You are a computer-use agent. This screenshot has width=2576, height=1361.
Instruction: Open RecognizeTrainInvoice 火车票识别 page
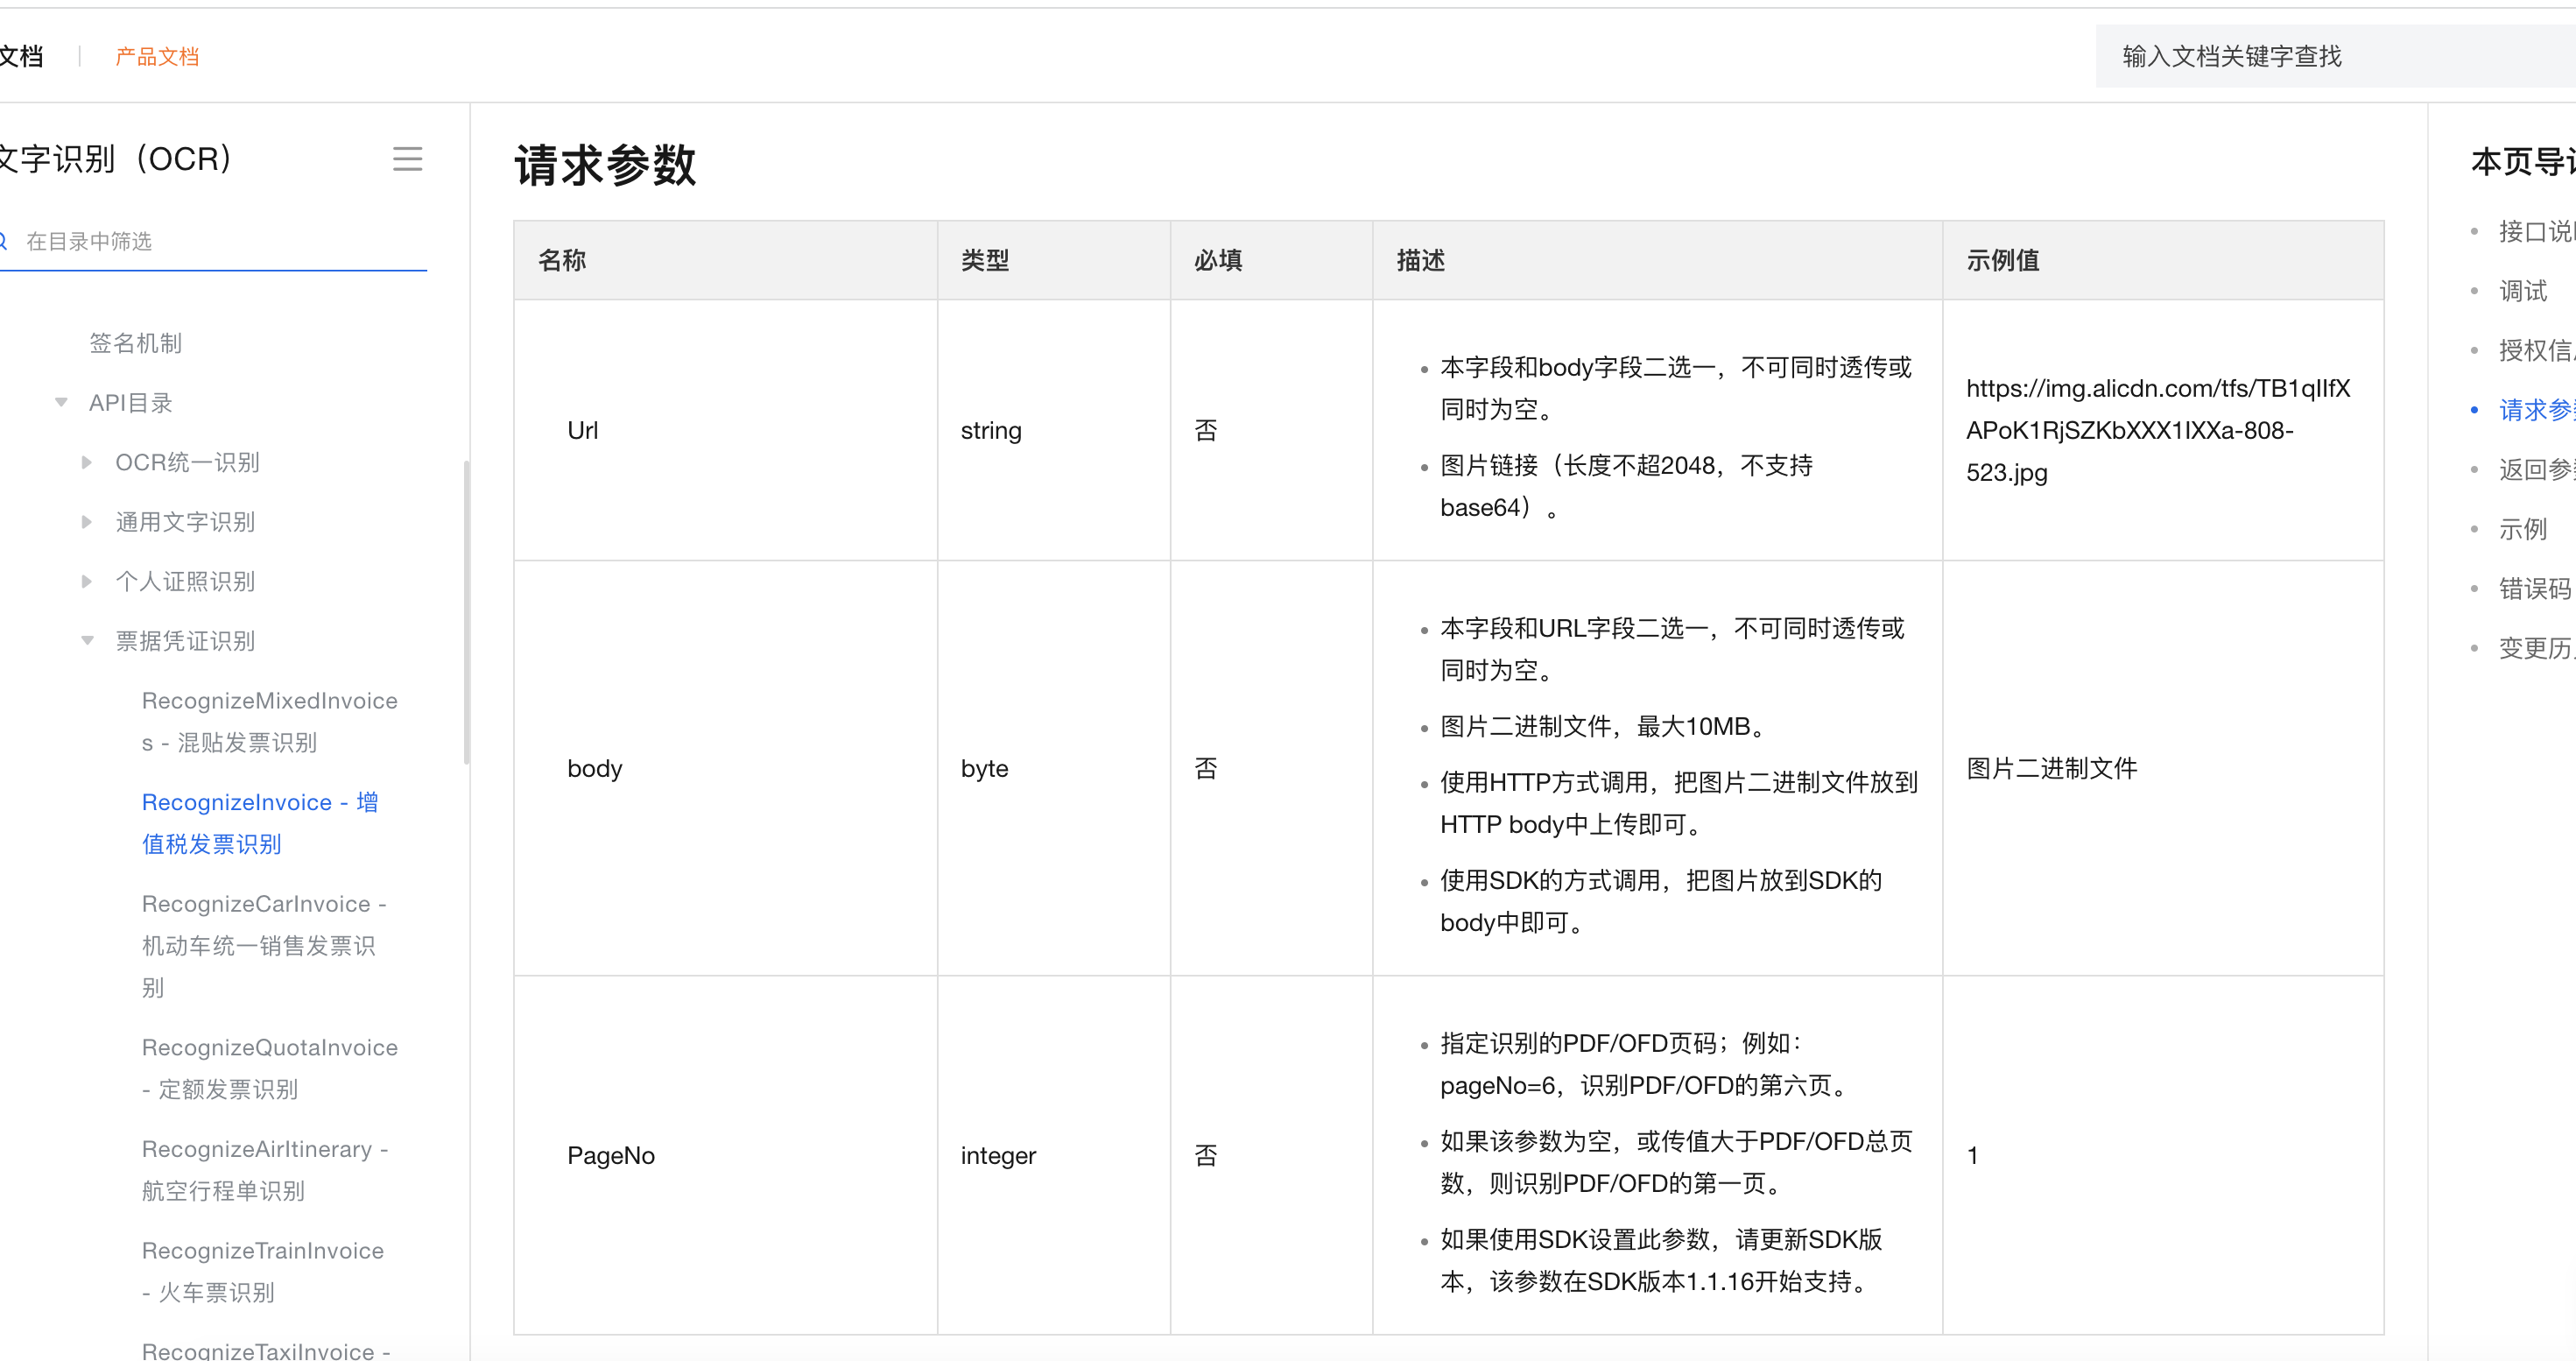[262, 1272]
